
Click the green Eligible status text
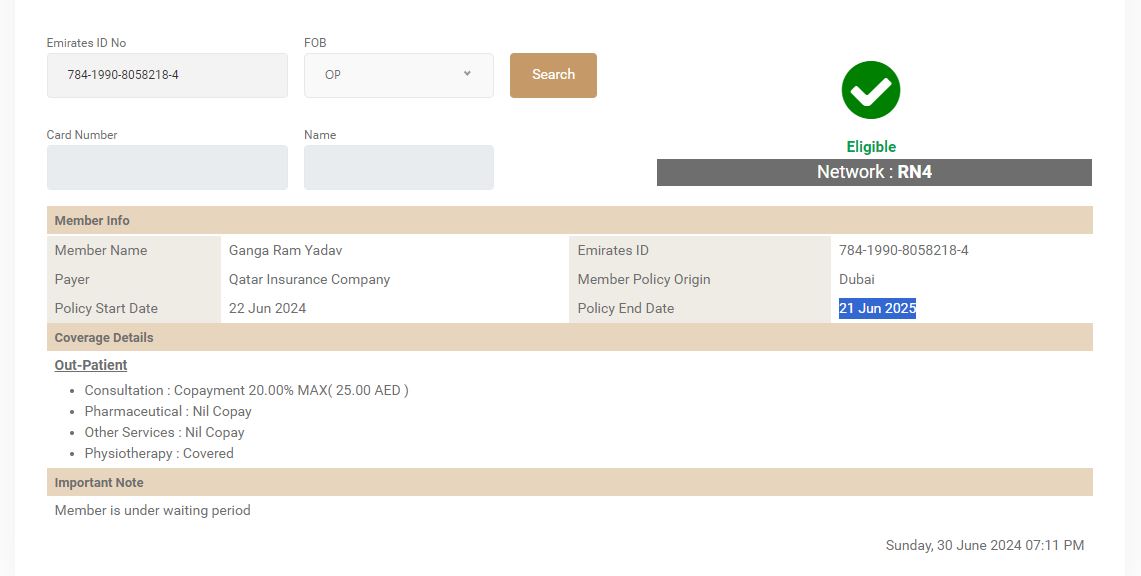(x=871, y=146)
